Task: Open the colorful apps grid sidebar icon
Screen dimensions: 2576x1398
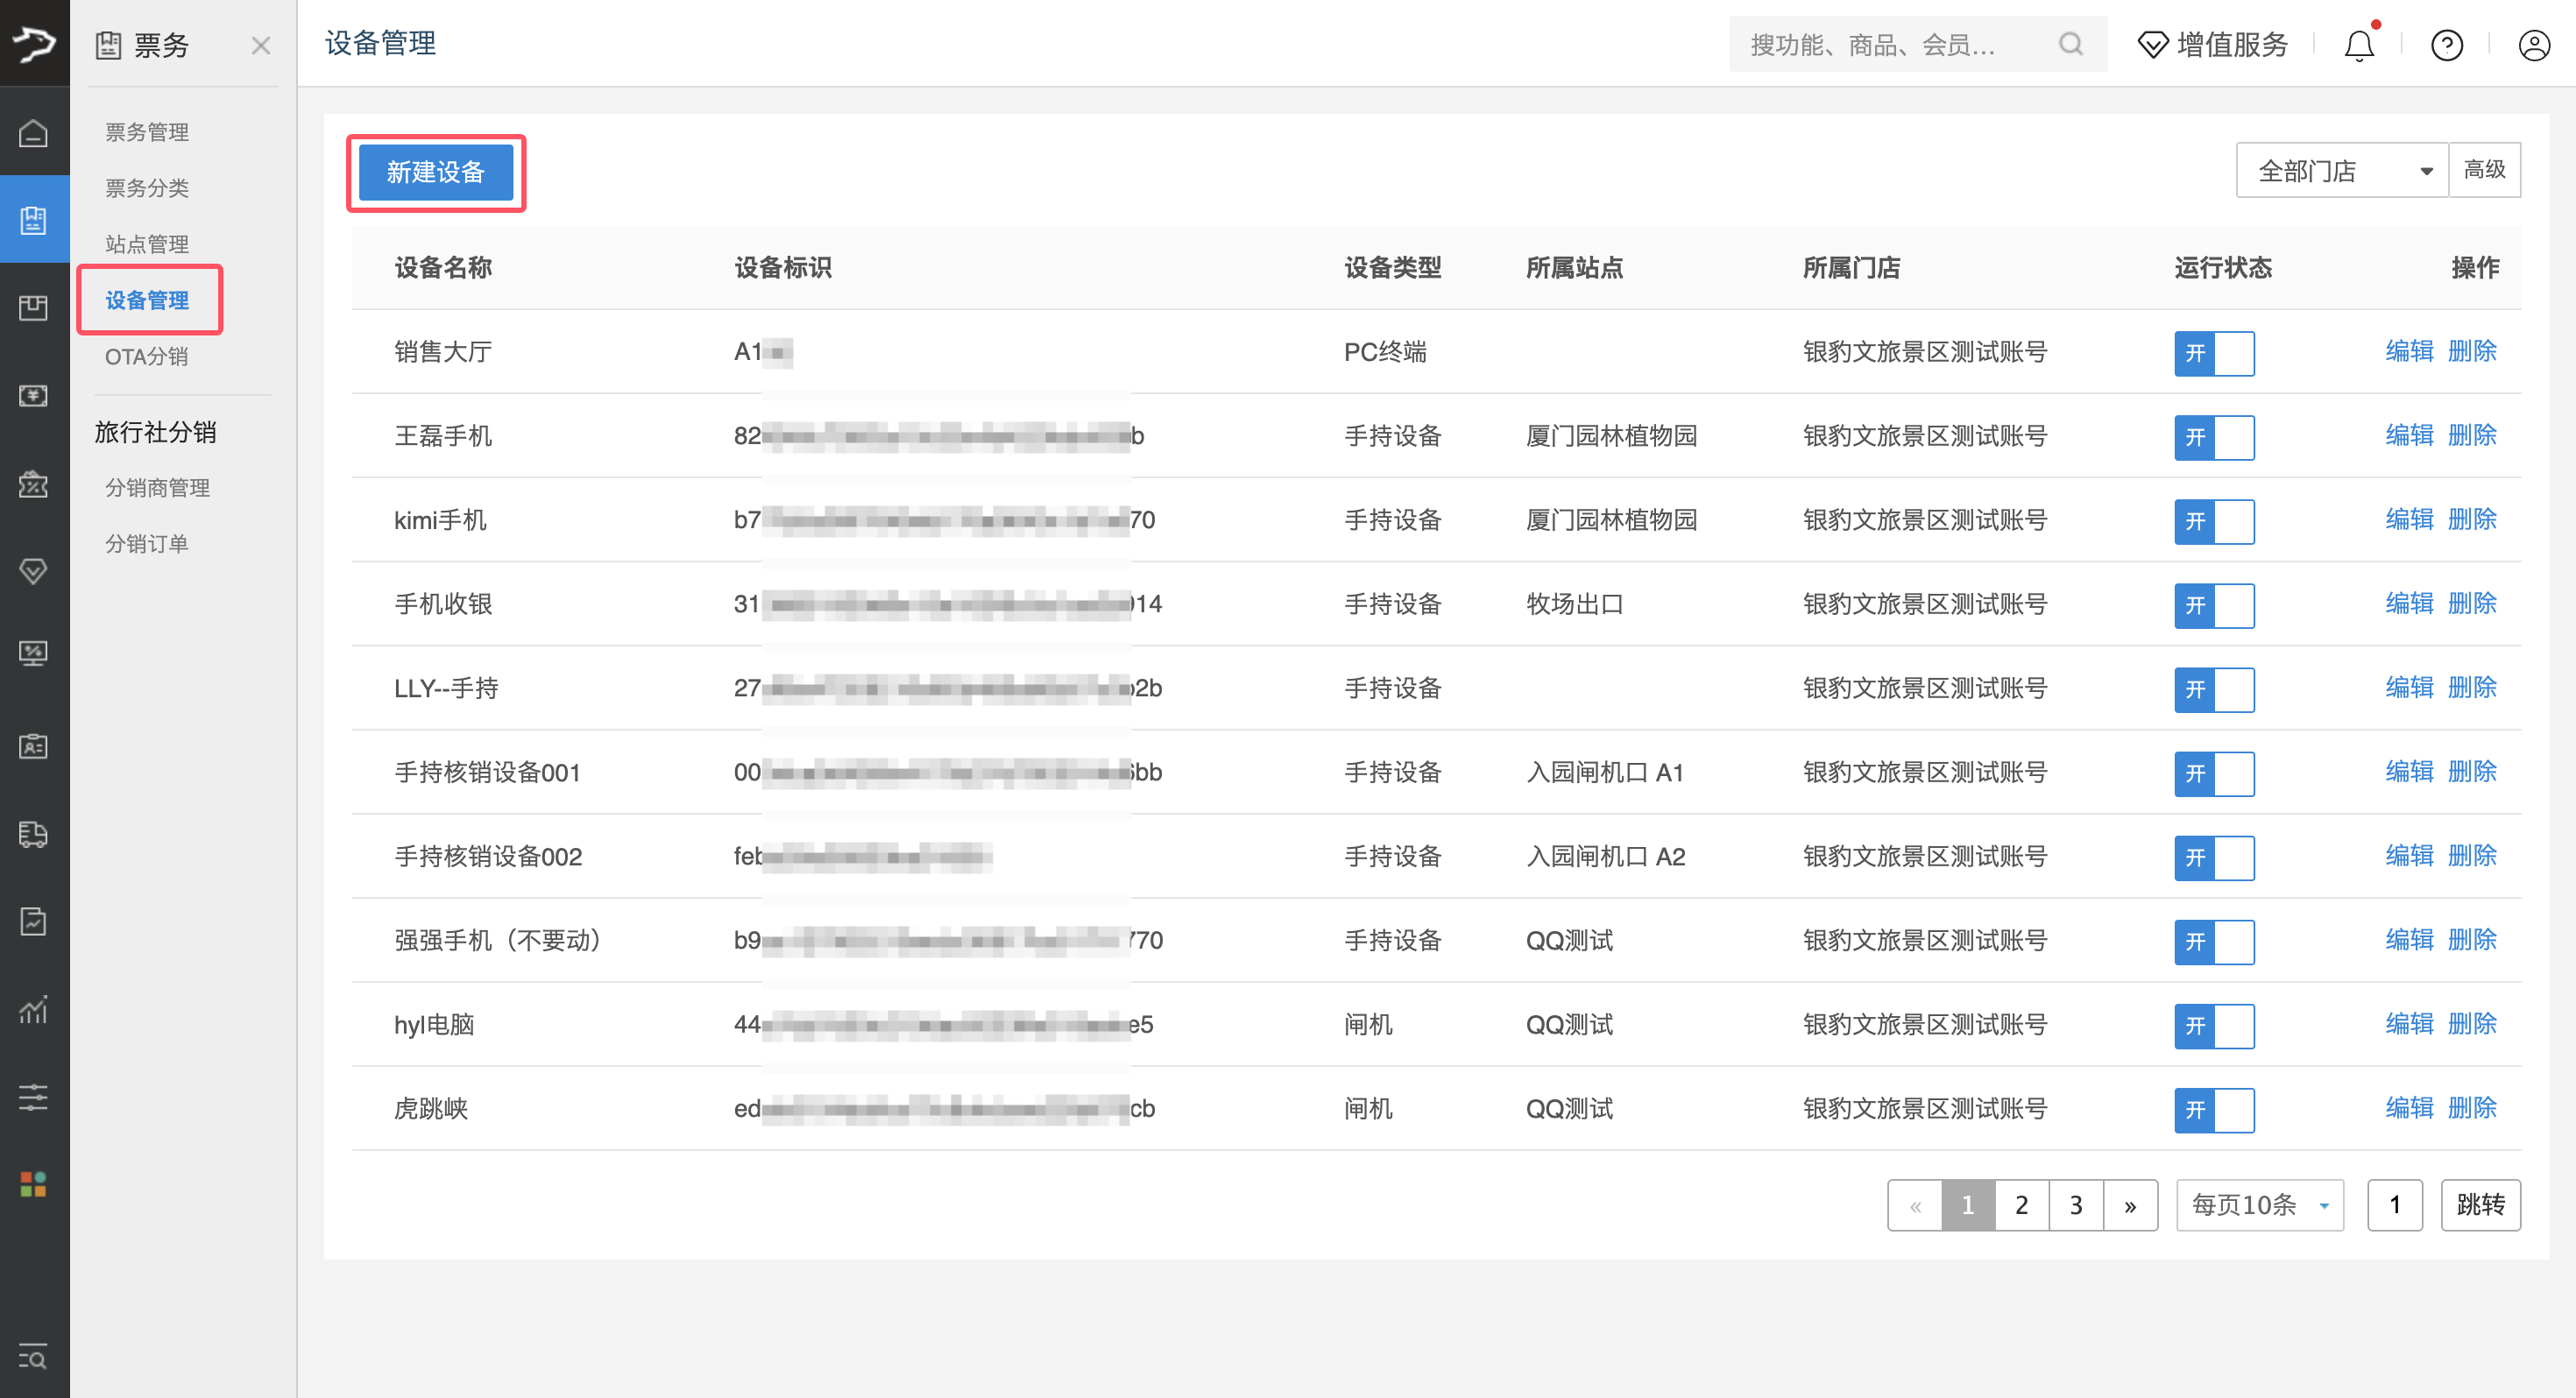Action: coord(33,1184)
